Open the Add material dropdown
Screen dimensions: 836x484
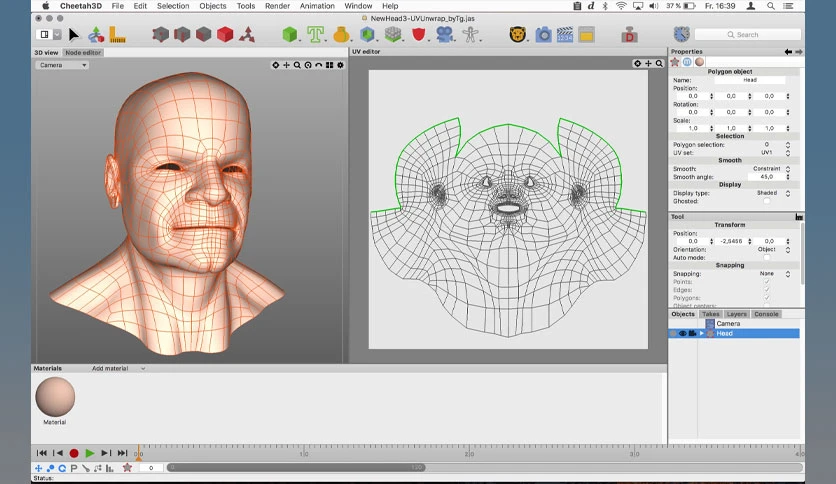tap(118, 368)
